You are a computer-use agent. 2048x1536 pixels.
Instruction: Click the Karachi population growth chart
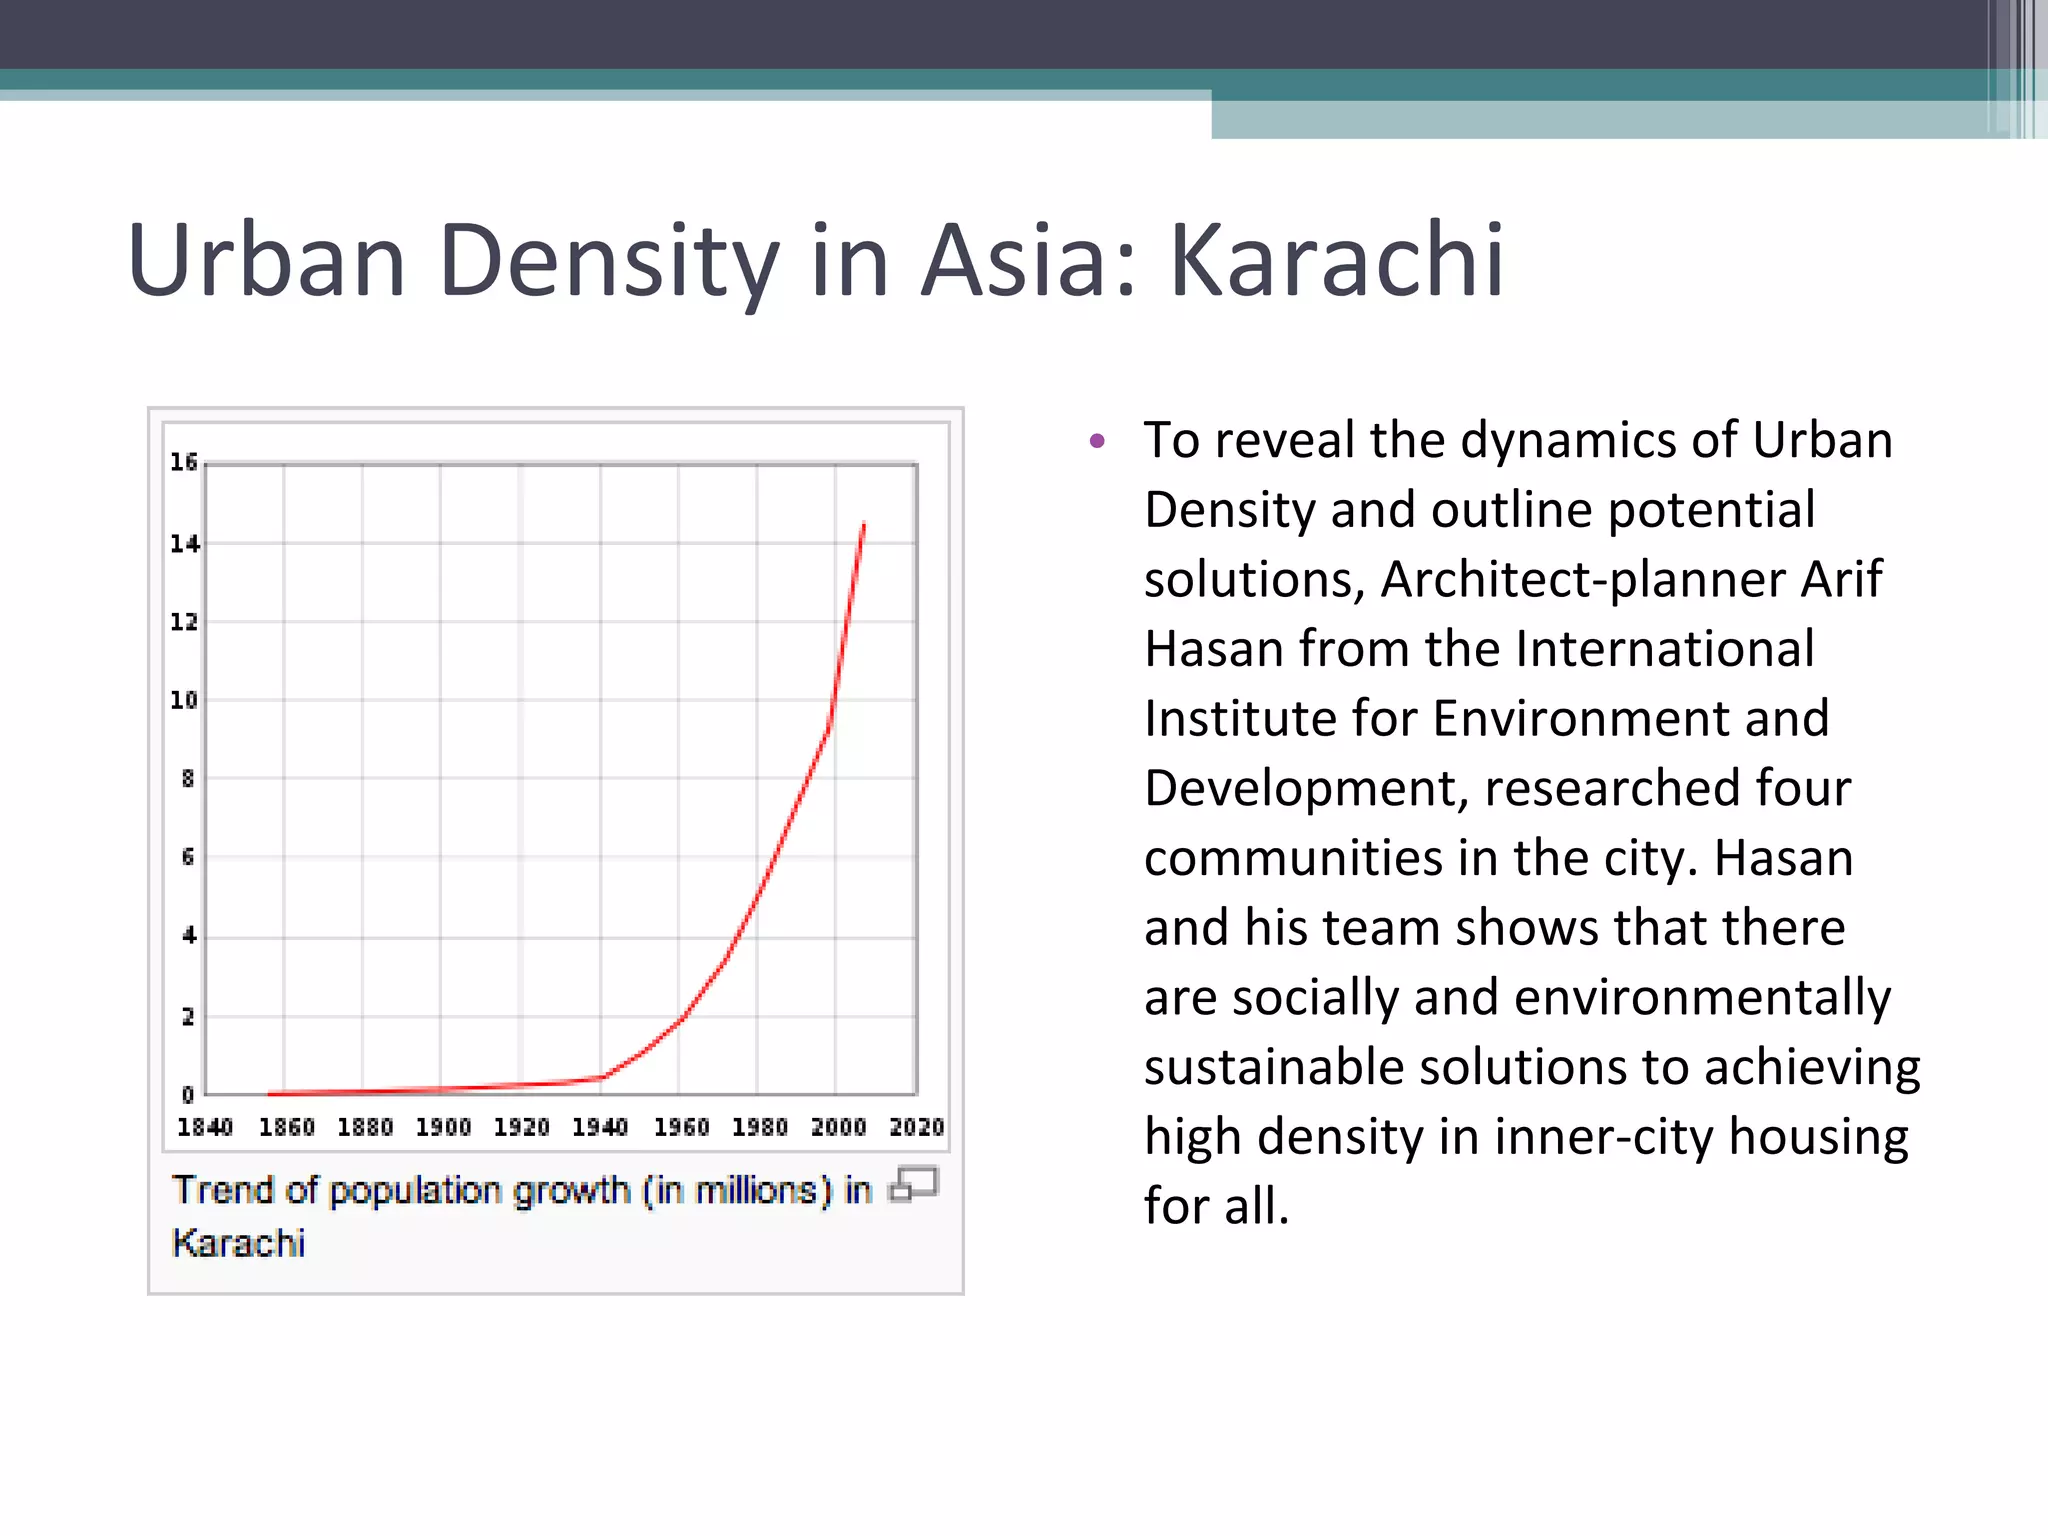(556, 787)
